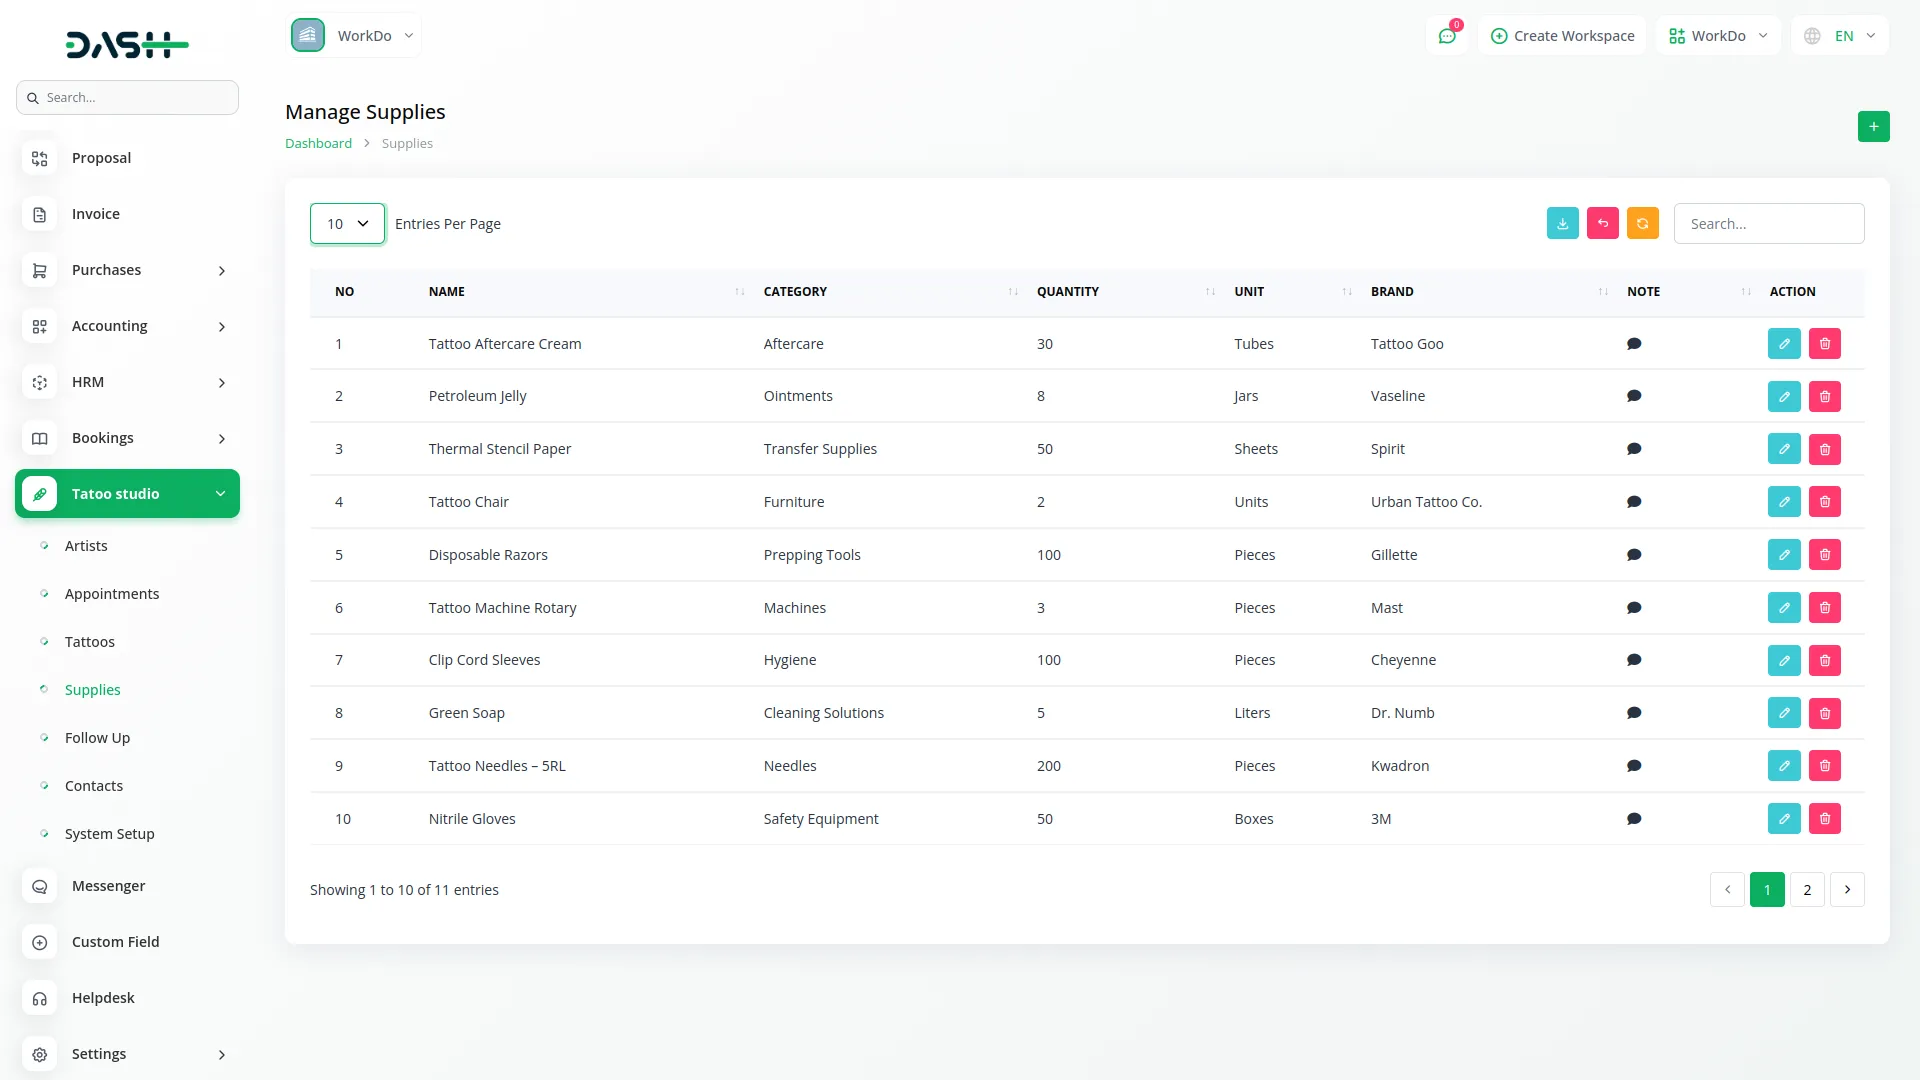Screen dimensions: 1920x1080
Task: Open the chat messages icon in header
Action: pyautogui.click(x=1446, y=36)
